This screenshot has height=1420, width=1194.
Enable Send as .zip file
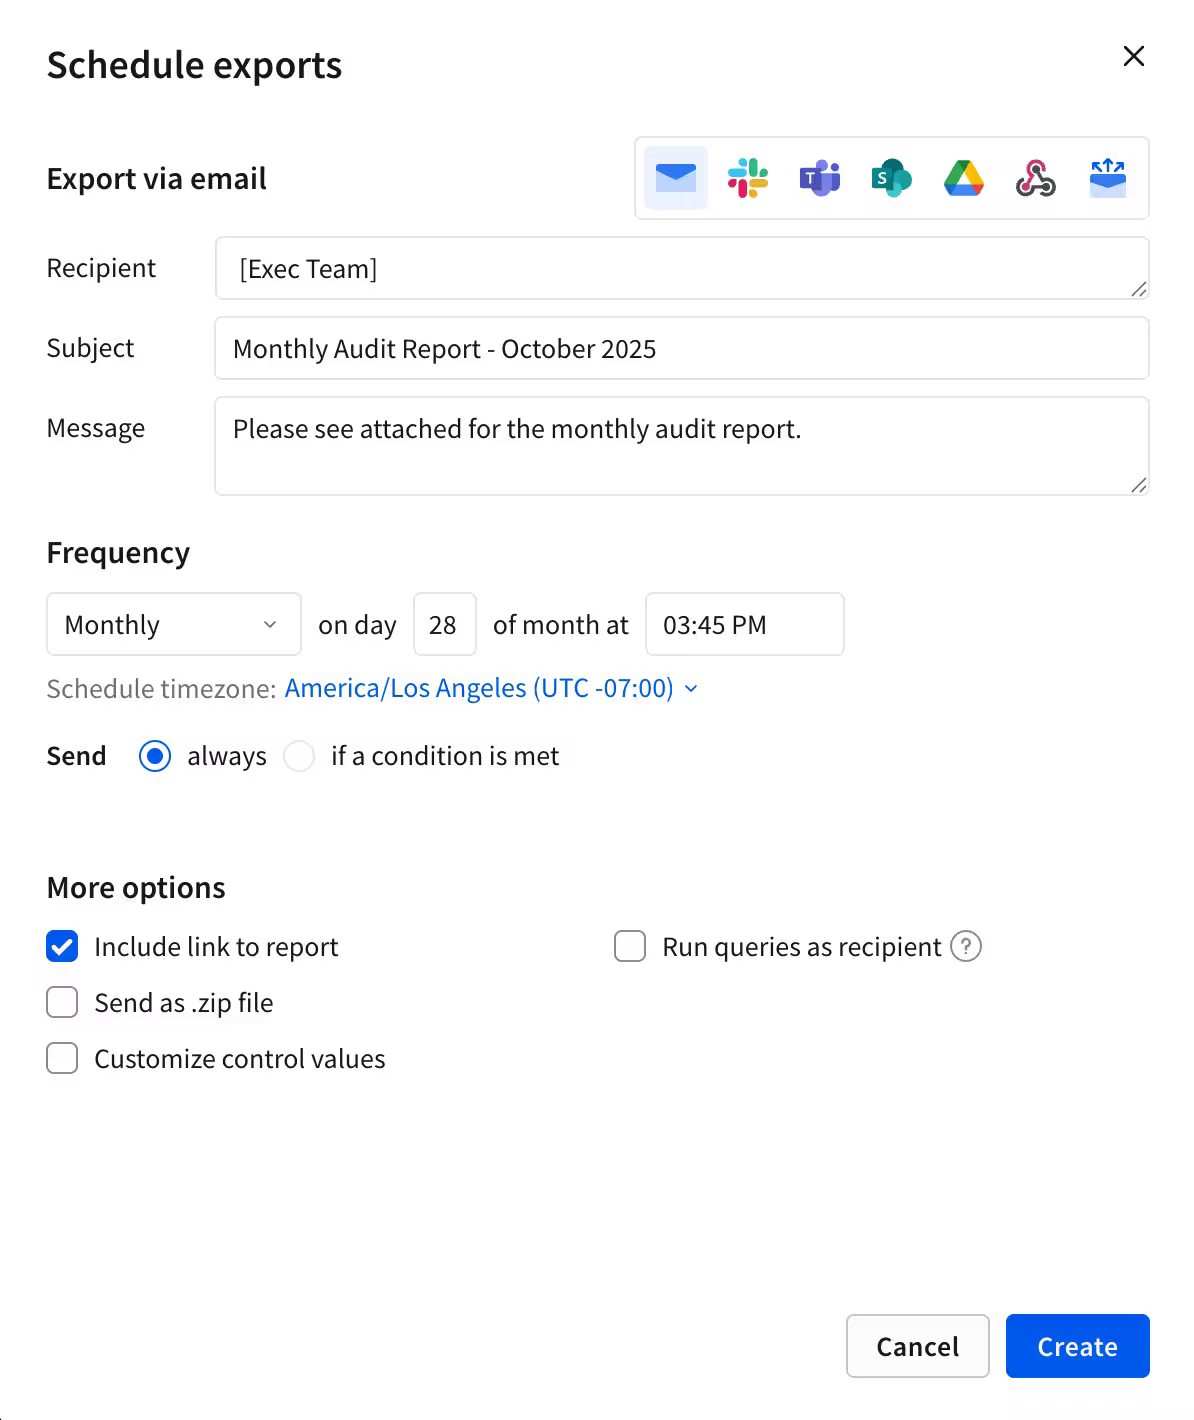point(62,1002)
